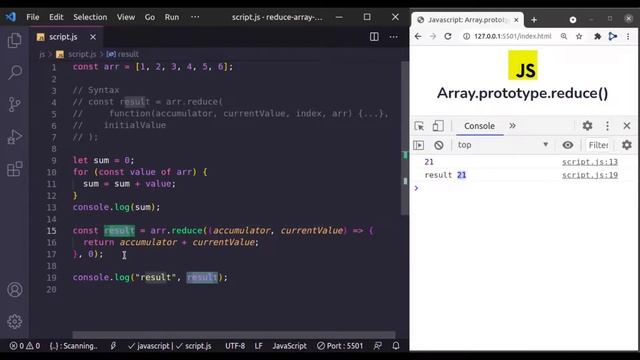Open the top context dropdown
Screen dimensions: 640x360
pos(502,145)
